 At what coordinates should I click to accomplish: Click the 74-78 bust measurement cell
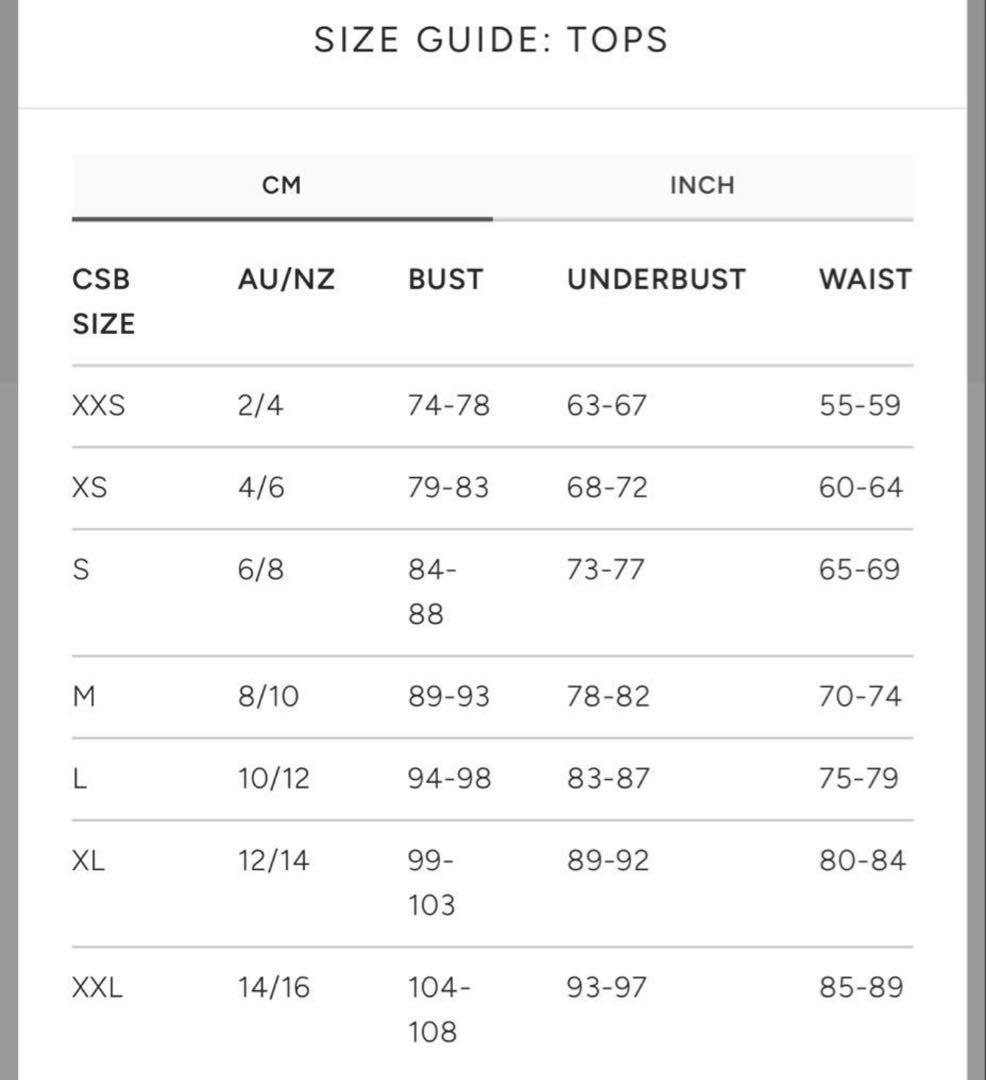coord(449,406)
